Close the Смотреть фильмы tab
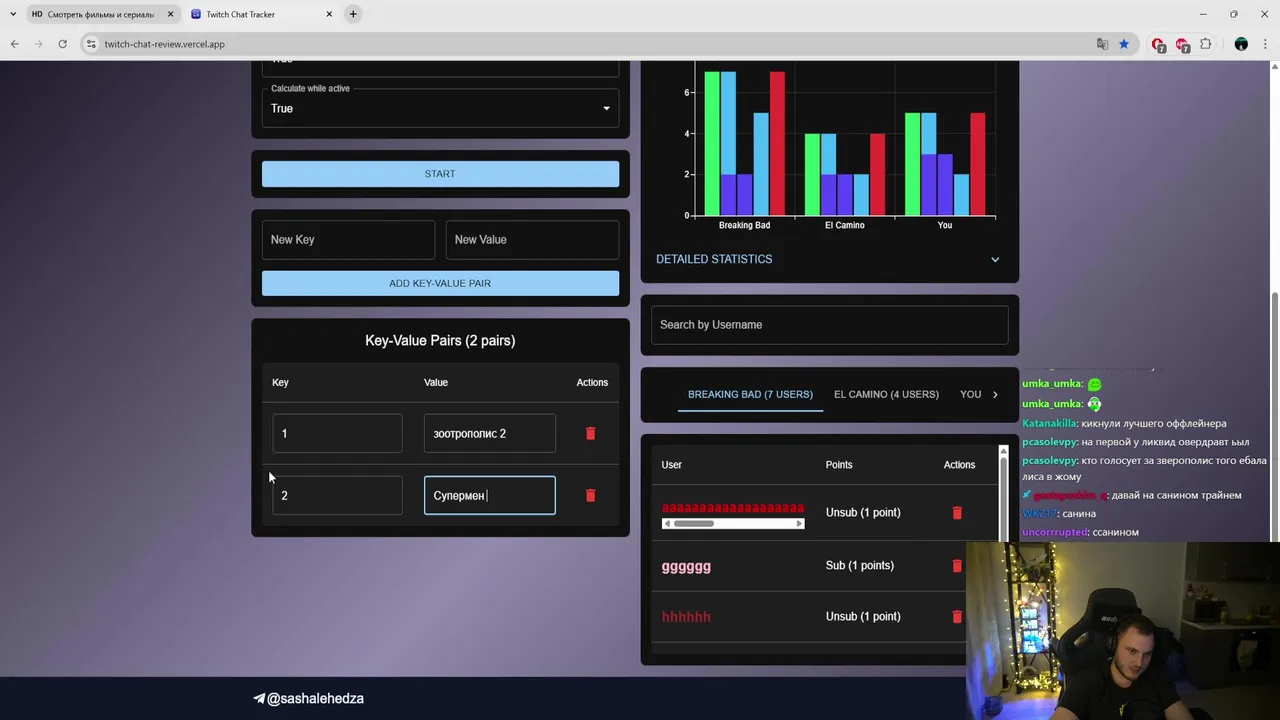Screen dimensions: 1280x720 coord(170,14)
